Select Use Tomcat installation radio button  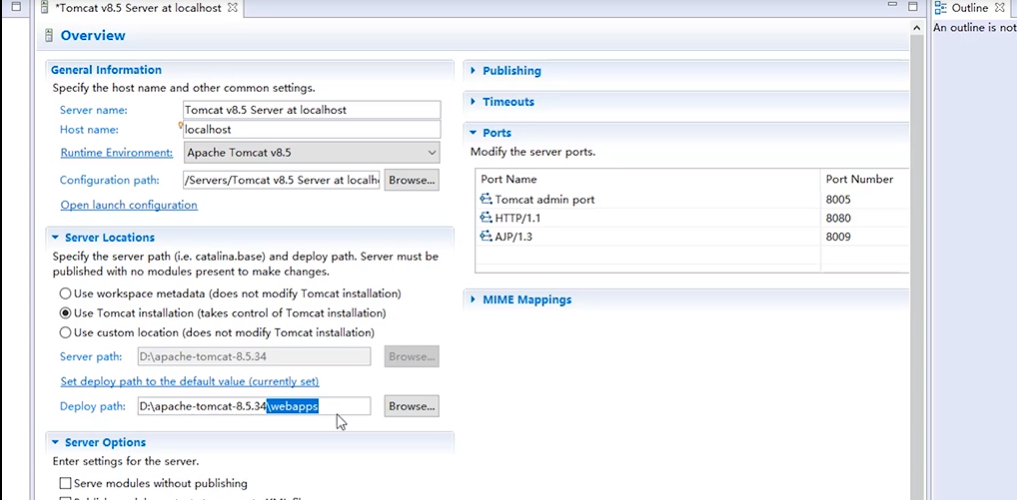pos(65,313)
